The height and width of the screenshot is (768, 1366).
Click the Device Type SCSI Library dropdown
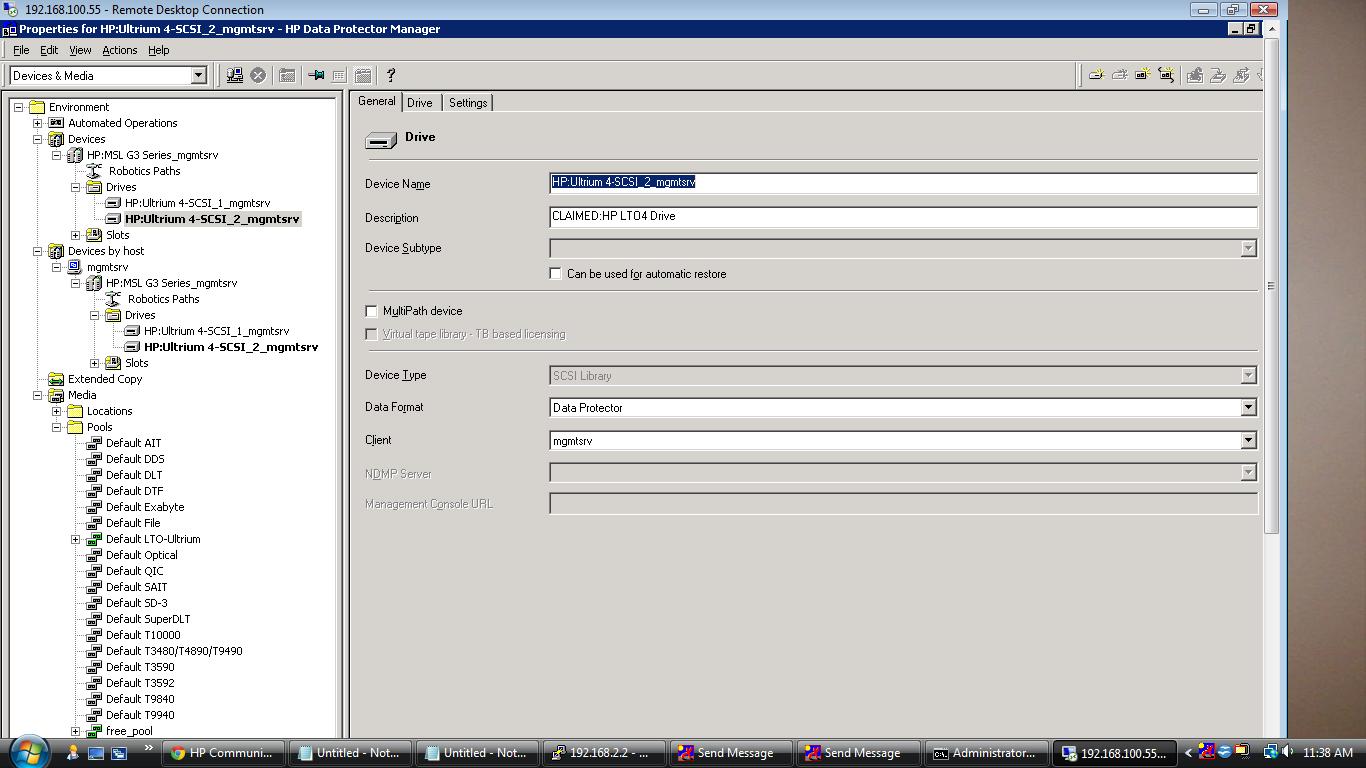click(x=903, y=375)
